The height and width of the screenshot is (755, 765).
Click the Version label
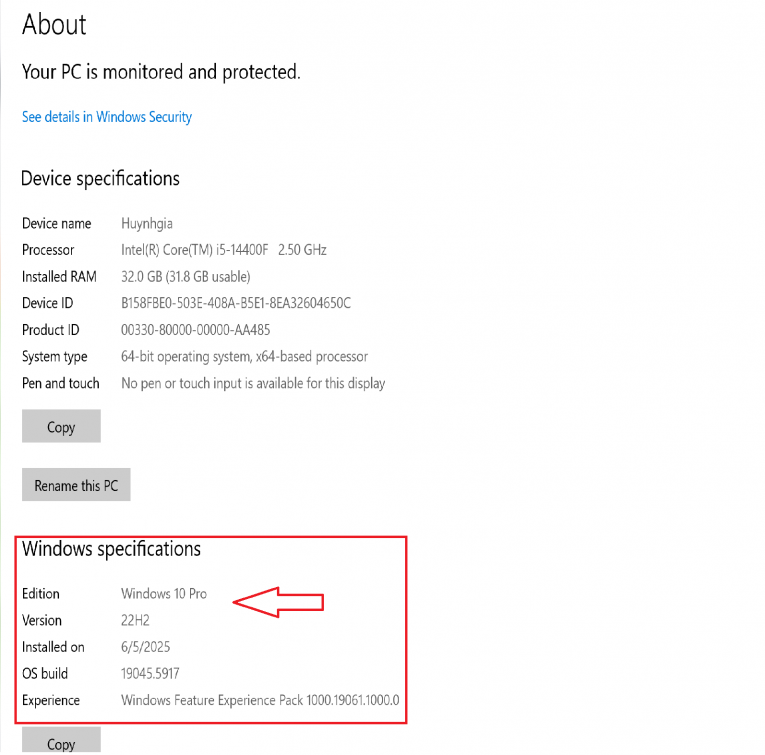(41, 621)
